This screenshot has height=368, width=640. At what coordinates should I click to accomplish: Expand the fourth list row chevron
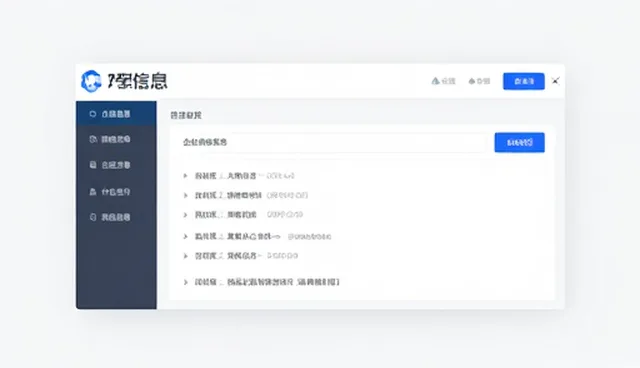click(x=185, y=236)
